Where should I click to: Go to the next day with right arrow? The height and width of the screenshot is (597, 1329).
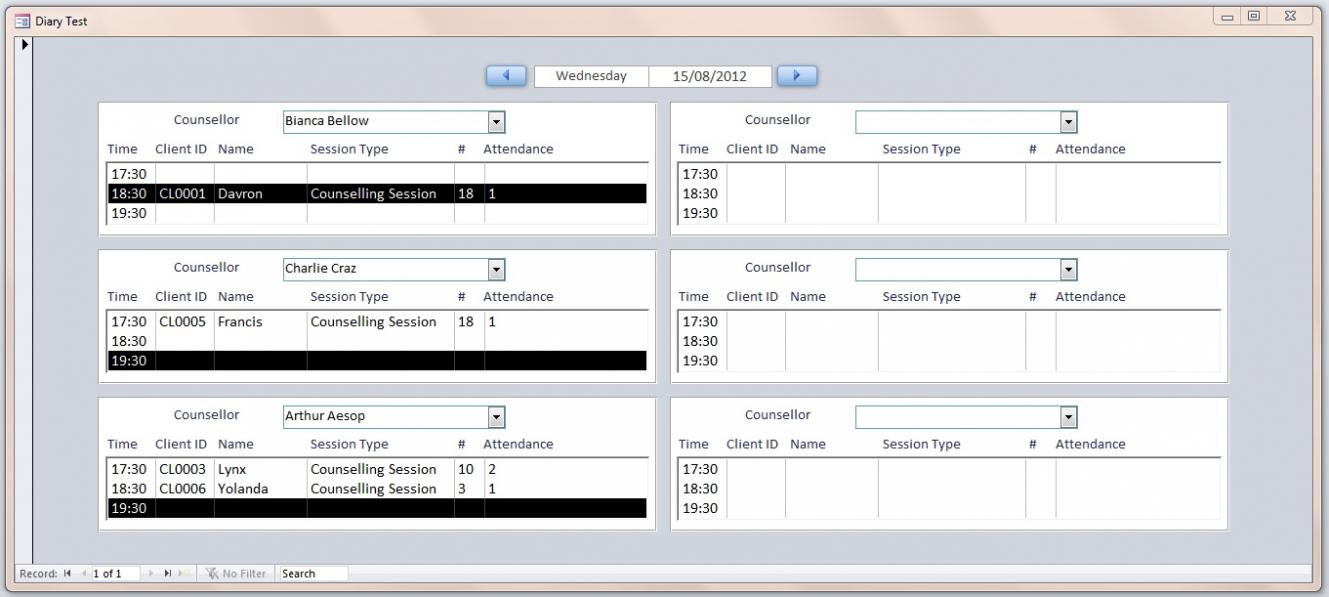pos(797,75)
